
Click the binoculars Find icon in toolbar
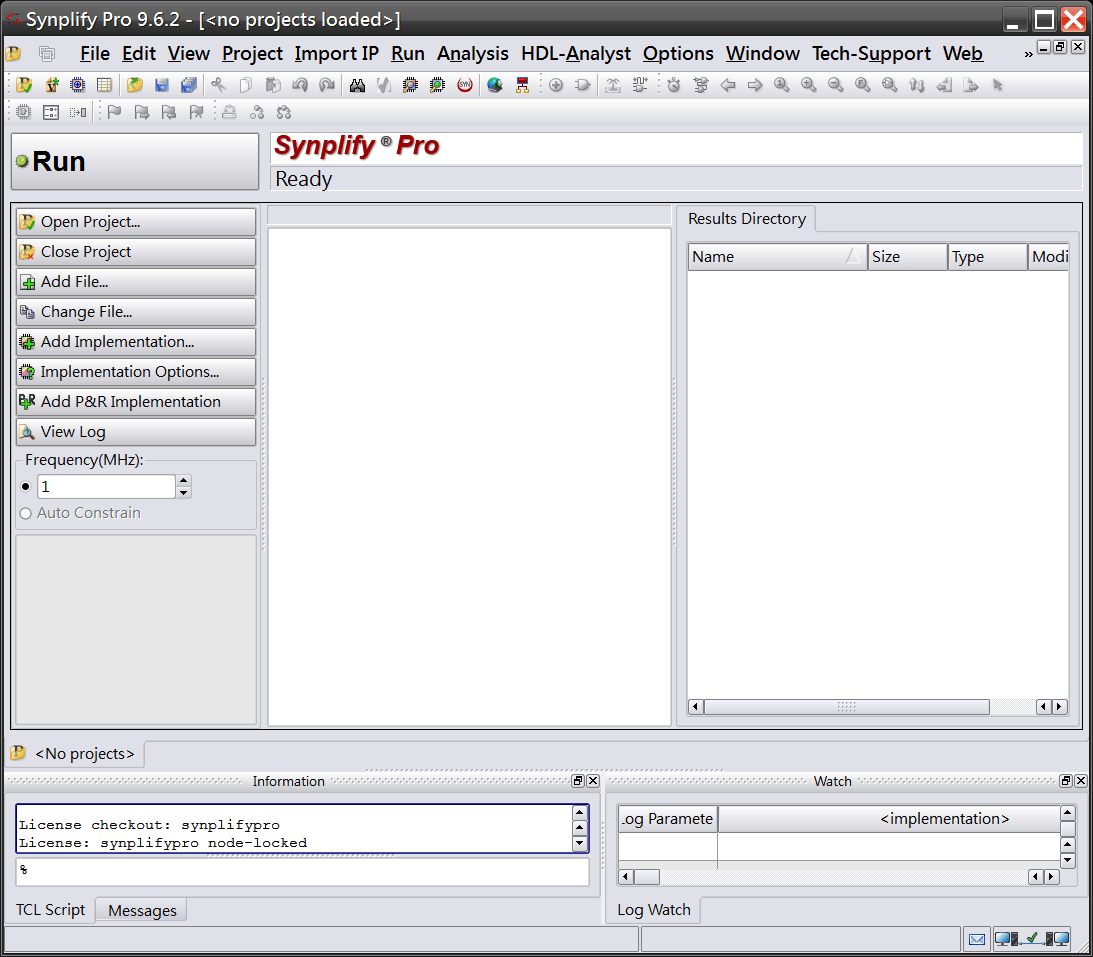(357, 86)
